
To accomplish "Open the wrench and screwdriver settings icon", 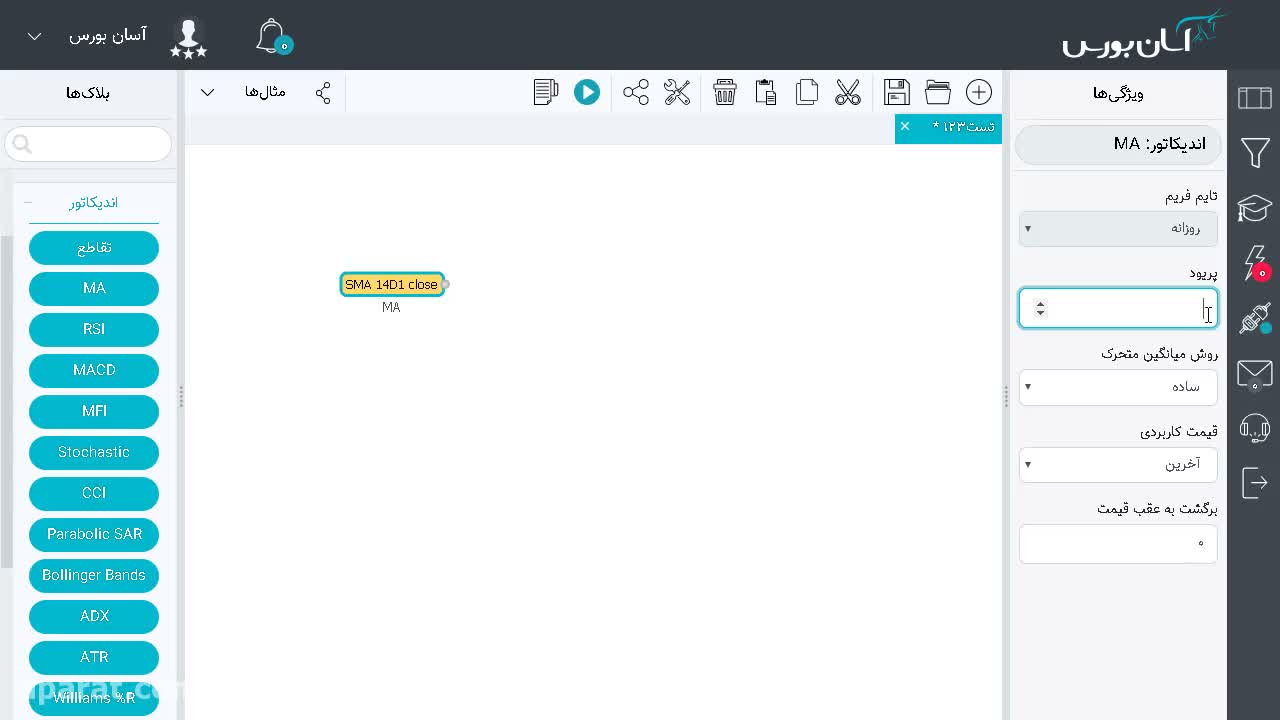I will [x=677, y=92].
